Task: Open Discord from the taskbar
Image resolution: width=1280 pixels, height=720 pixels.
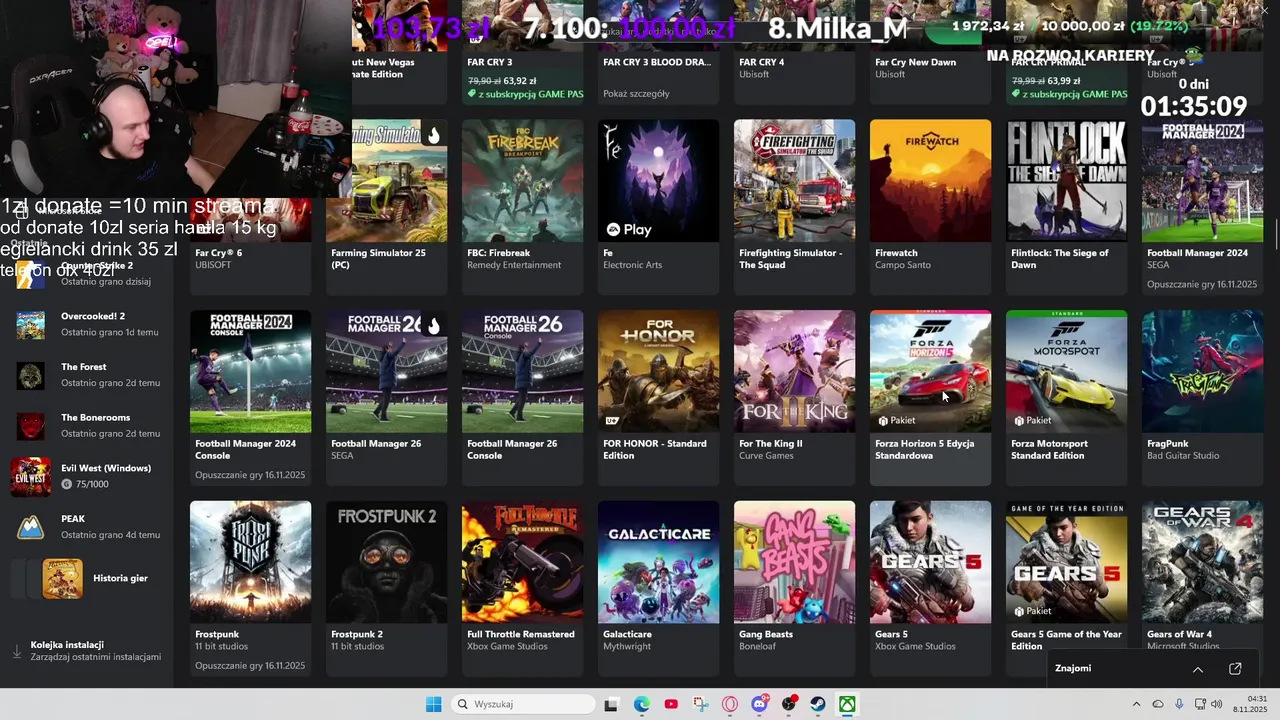Action: pos(759,704)
